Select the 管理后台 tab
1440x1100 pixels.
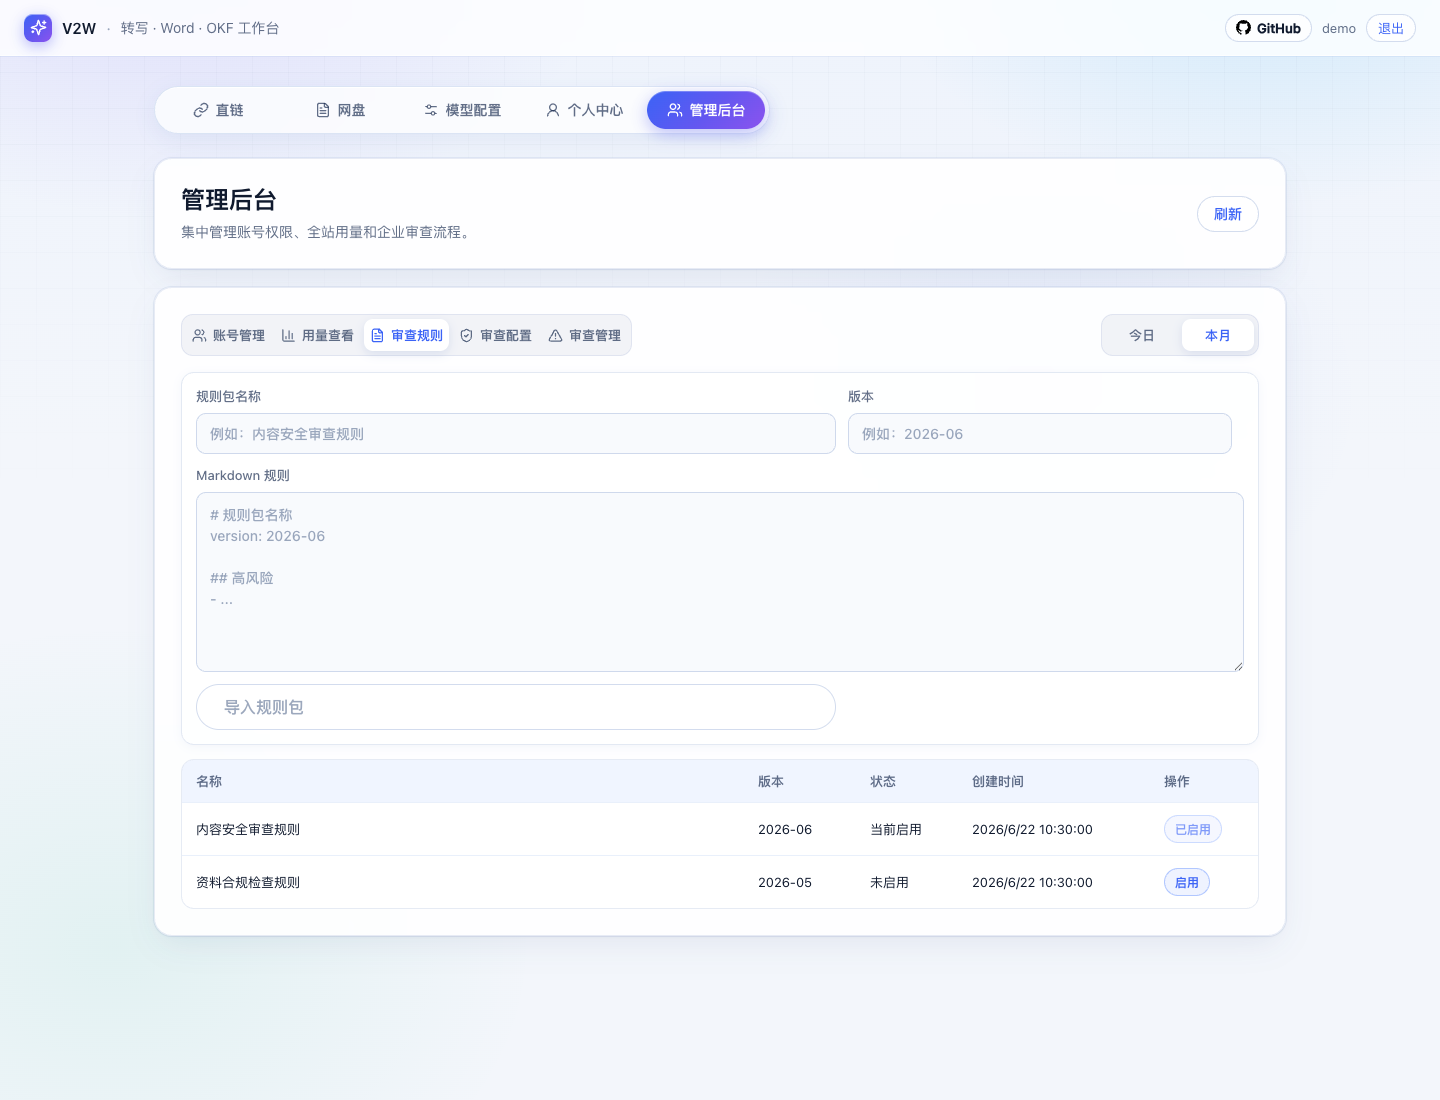click(706, 110)
